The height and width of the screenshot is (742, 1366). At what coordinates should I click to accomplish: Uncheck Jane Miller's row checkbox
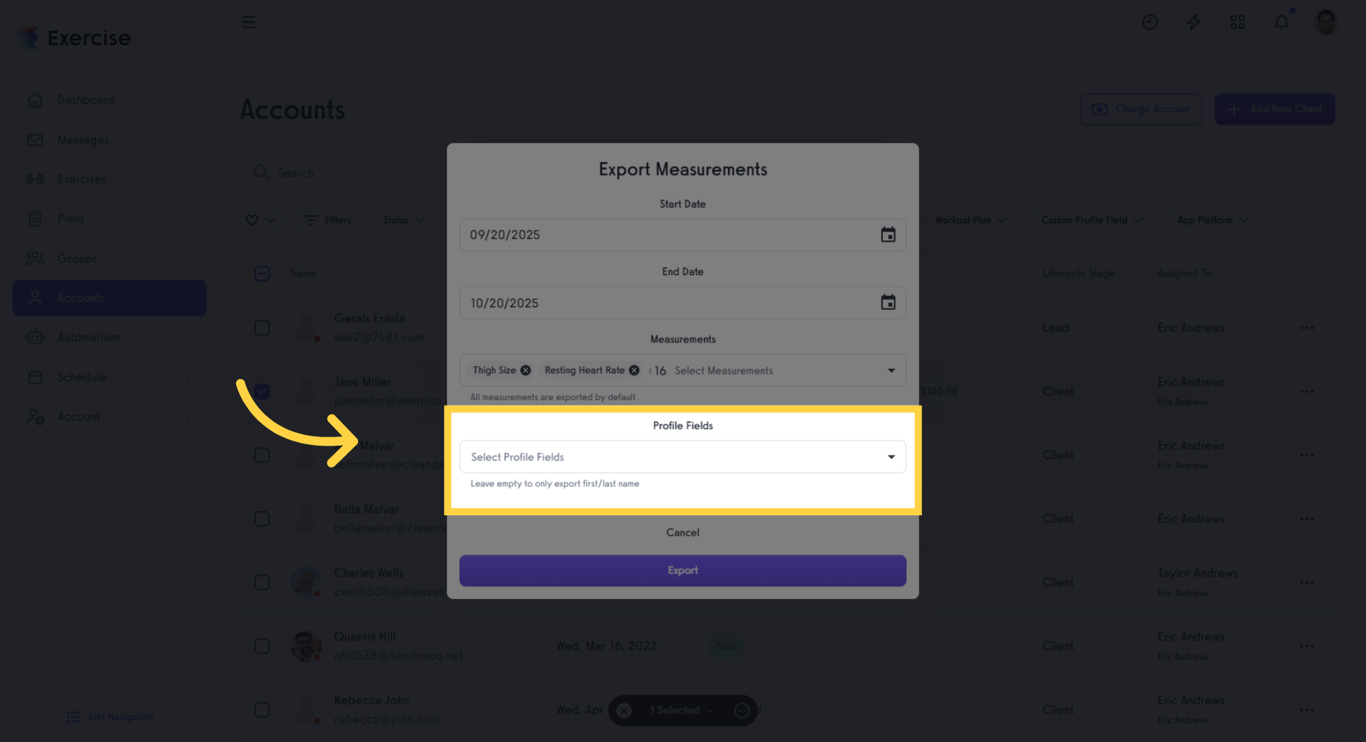(261, 391)
